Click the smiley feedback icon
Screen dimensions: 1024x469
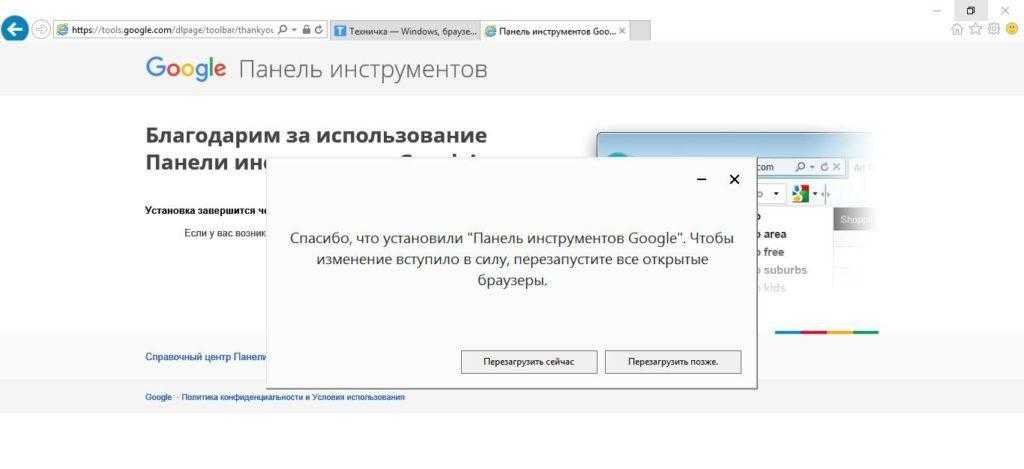point(1011,29)
